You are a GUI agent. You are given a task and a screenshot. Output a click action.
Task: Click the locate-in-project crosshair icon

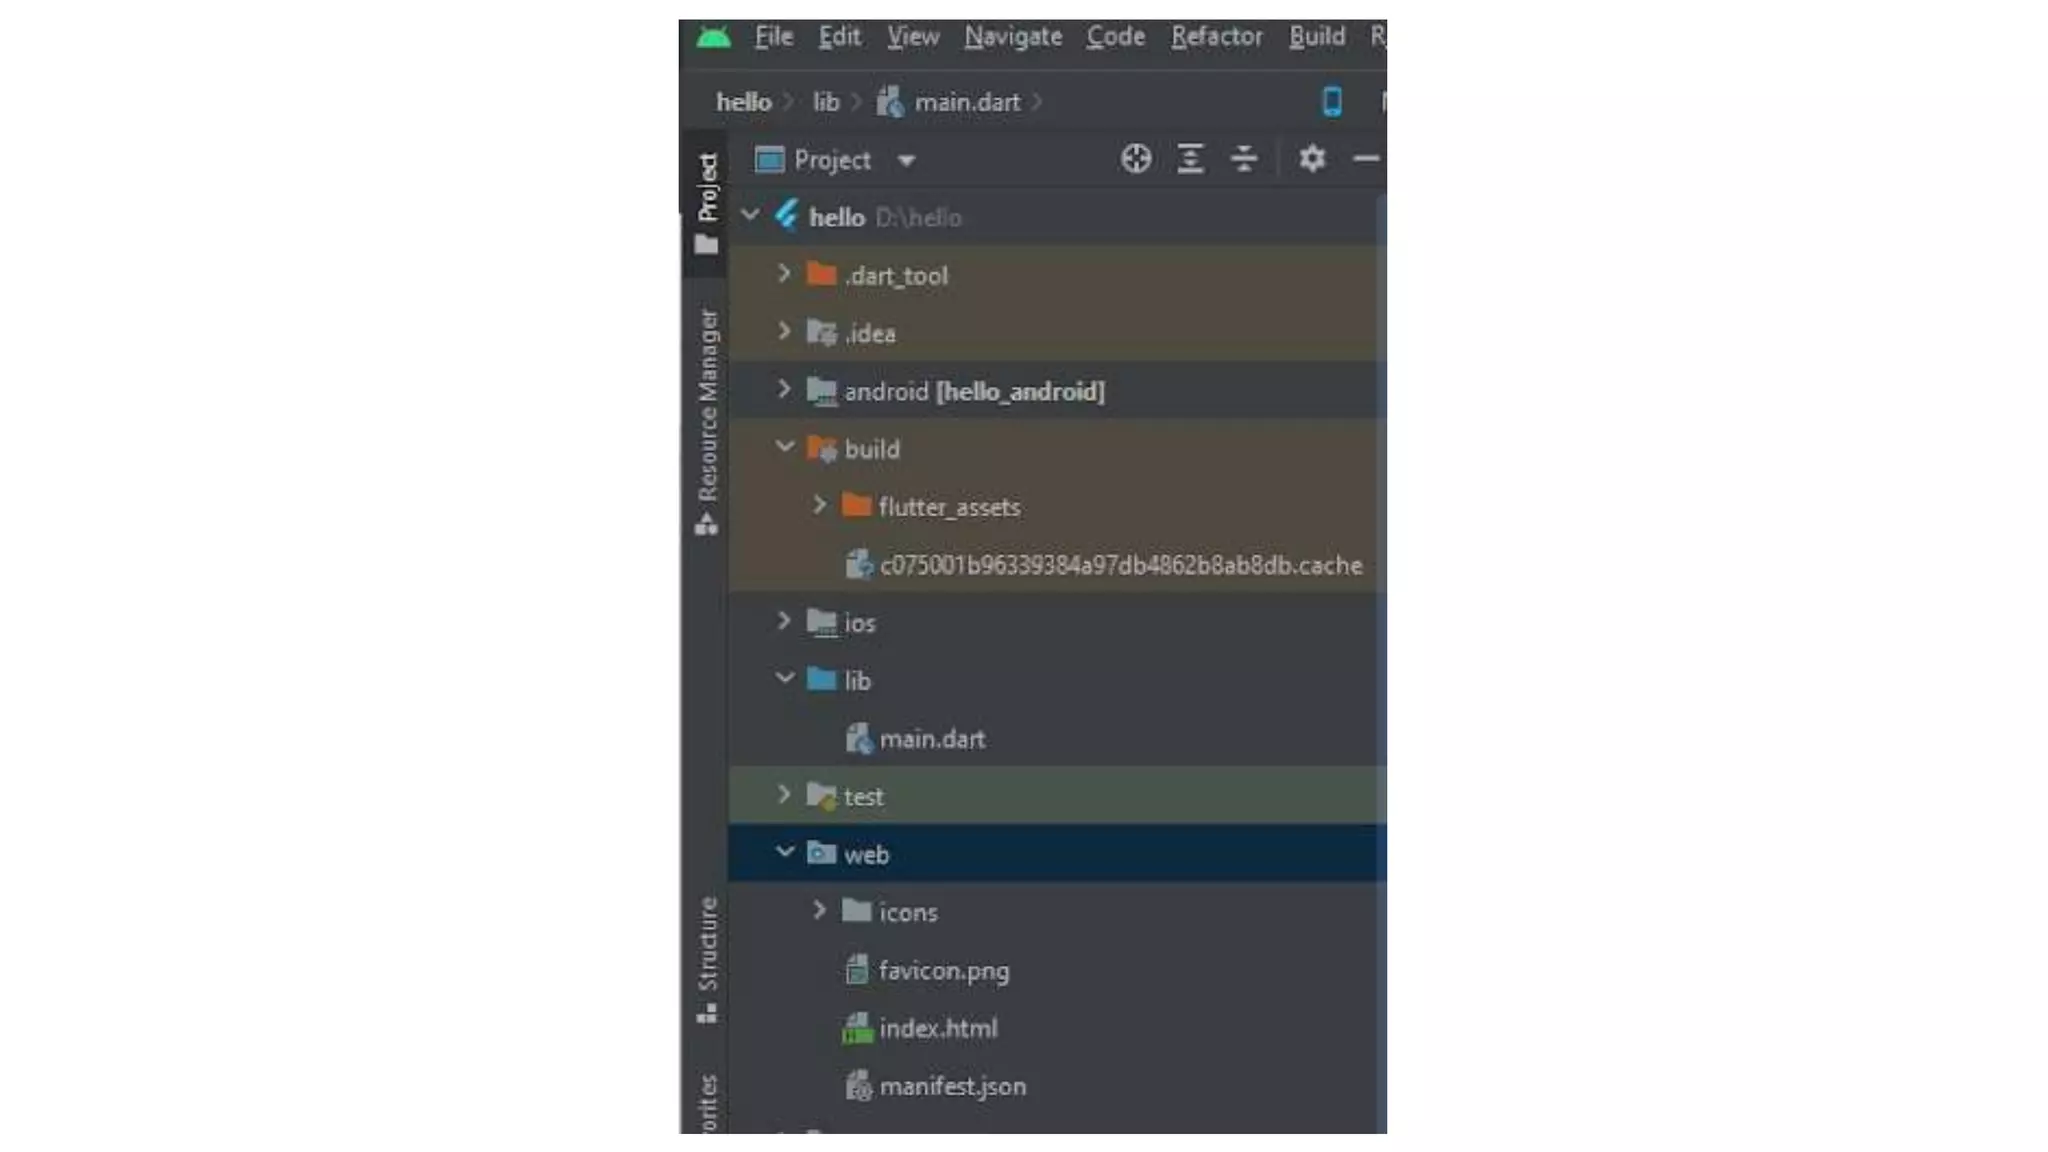click(x=1136, y=159)
